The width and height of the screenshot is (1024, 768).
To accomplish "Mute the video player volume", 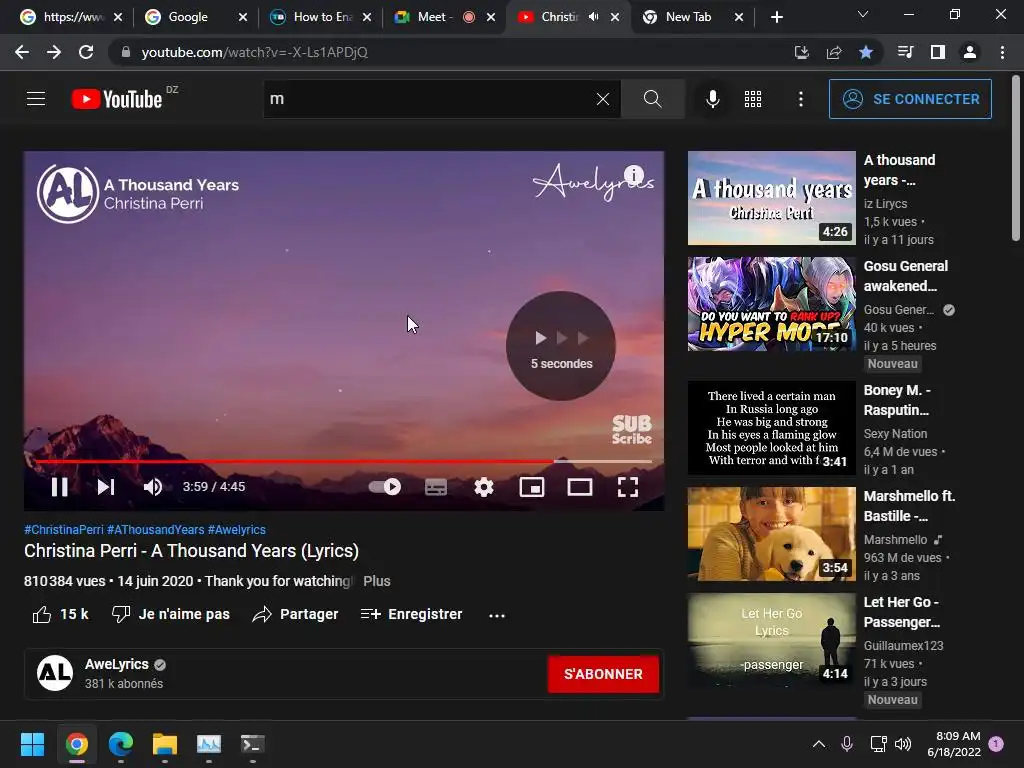I will (x=153, y=487).
